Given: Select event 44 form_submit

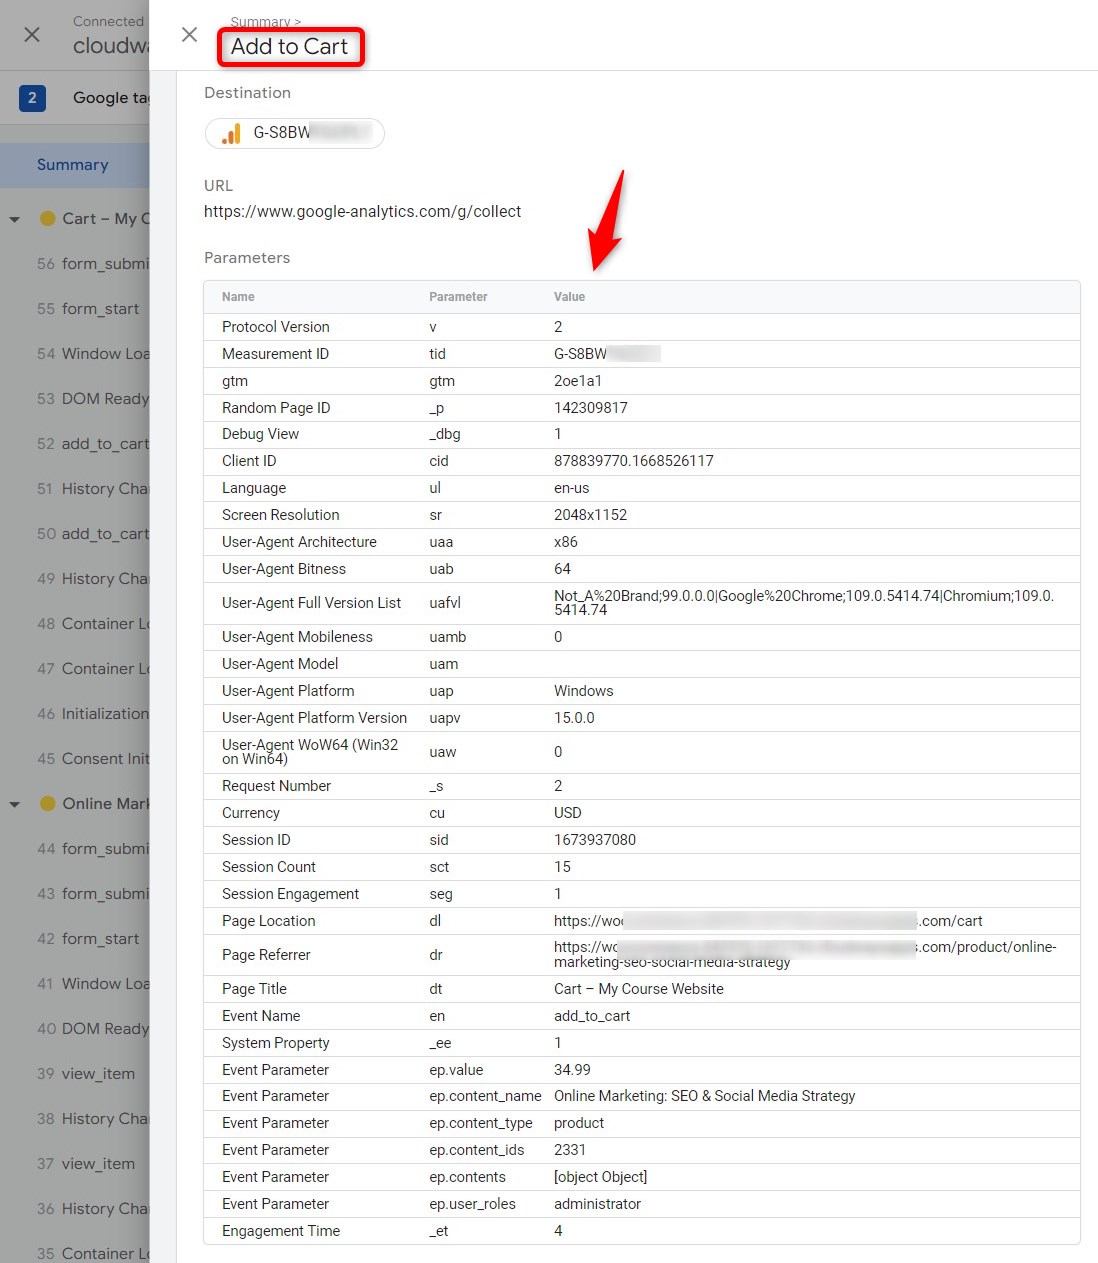Looking at the screenshot, I should (x=92, y=849).
